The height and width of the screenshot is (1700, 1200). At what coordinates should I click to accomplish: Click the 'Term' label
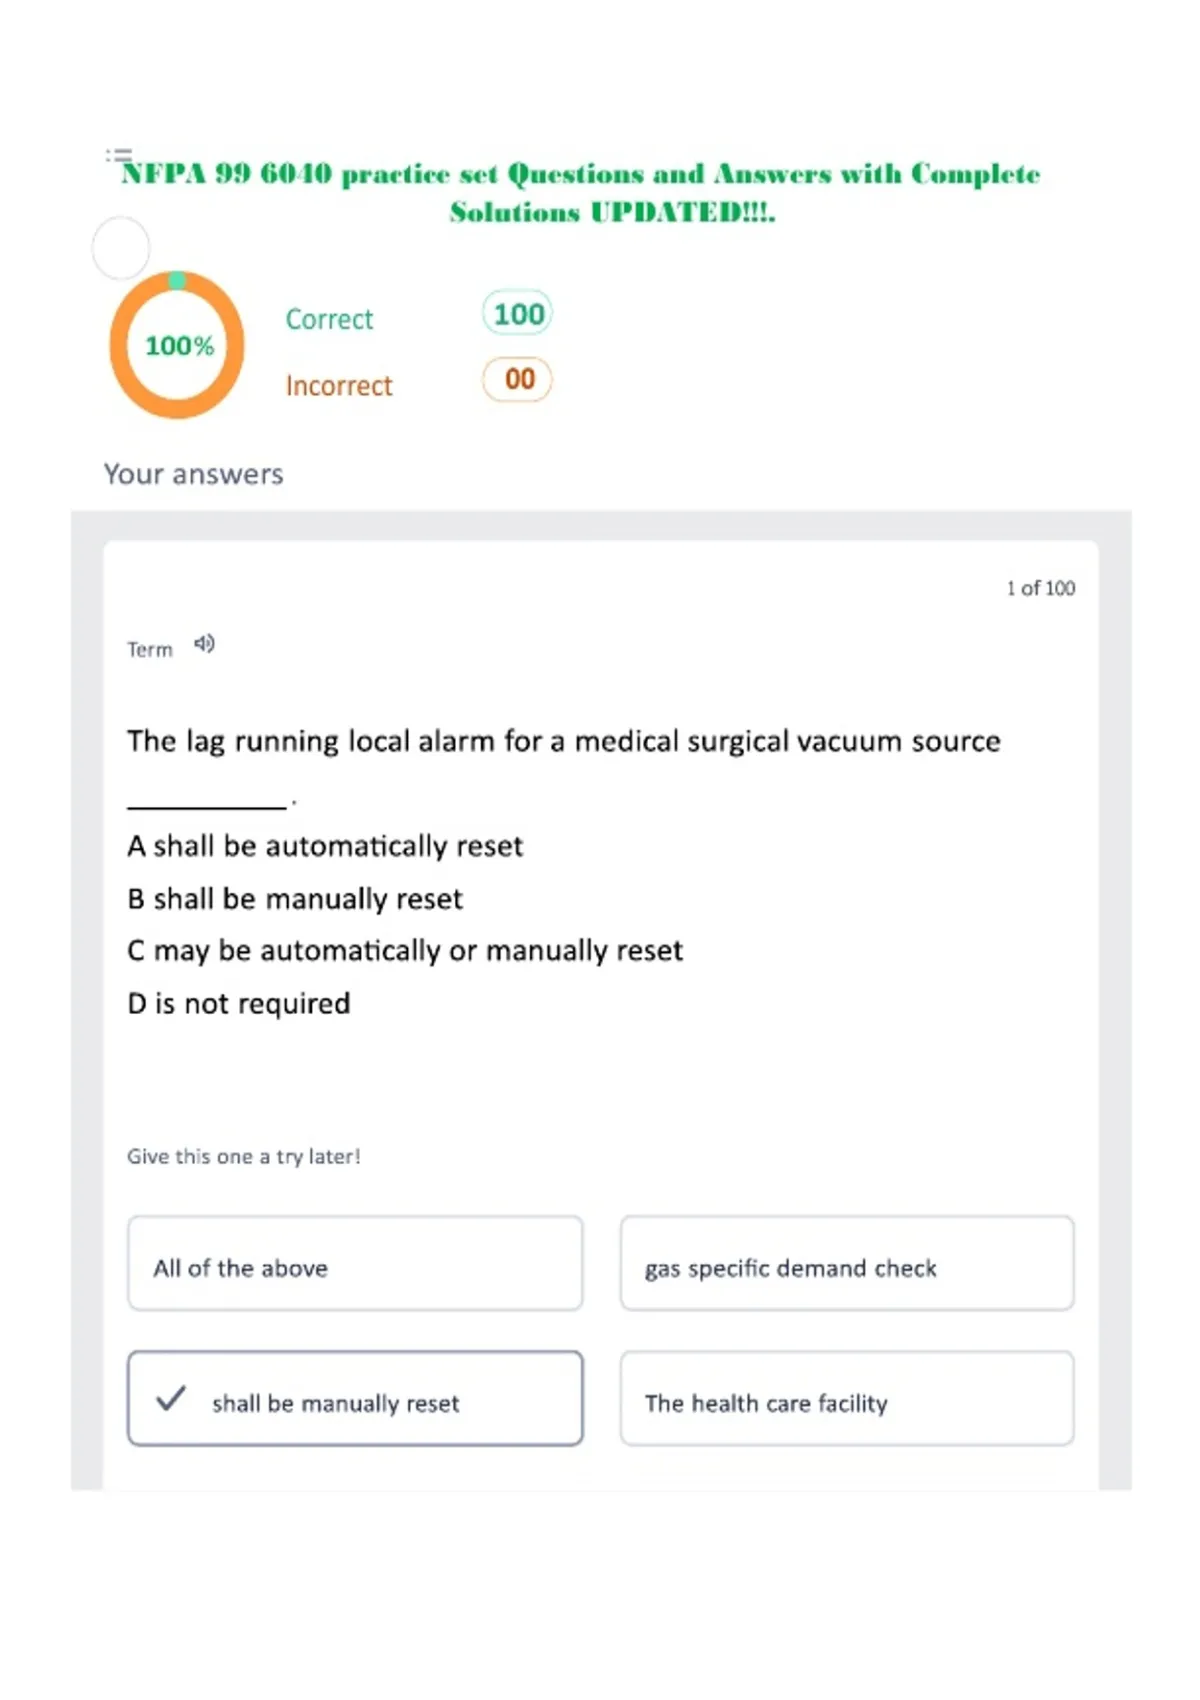coord(150,650)
